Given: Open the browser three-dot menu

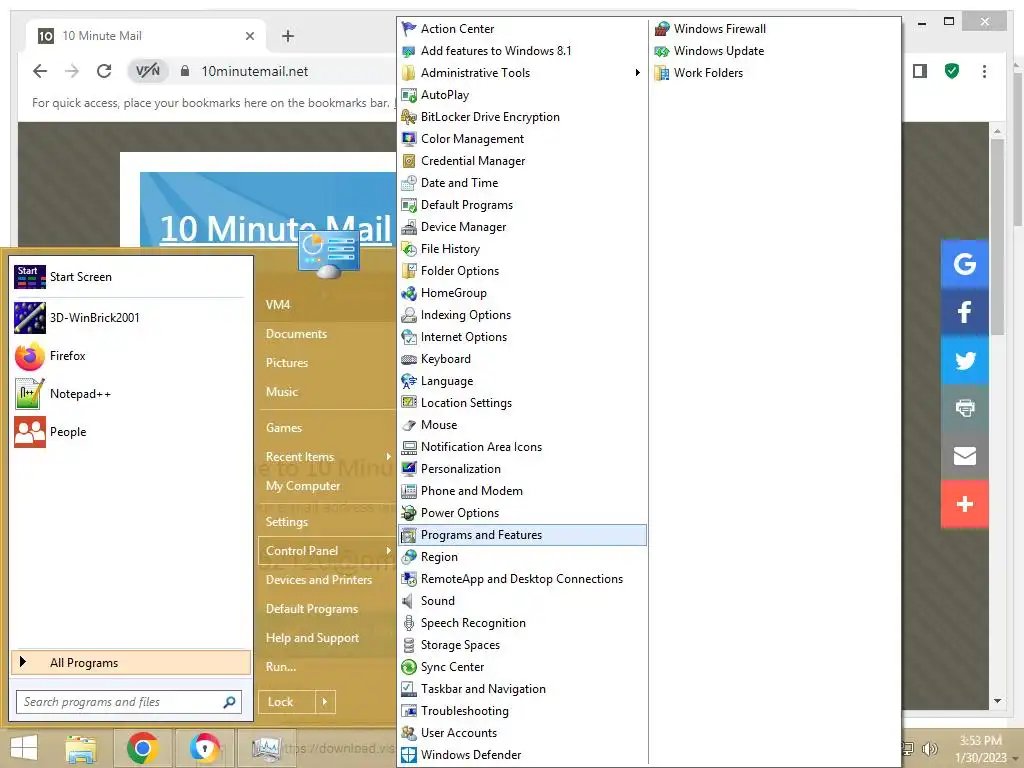Looking at the screenshot, I should tap(984, 71).
